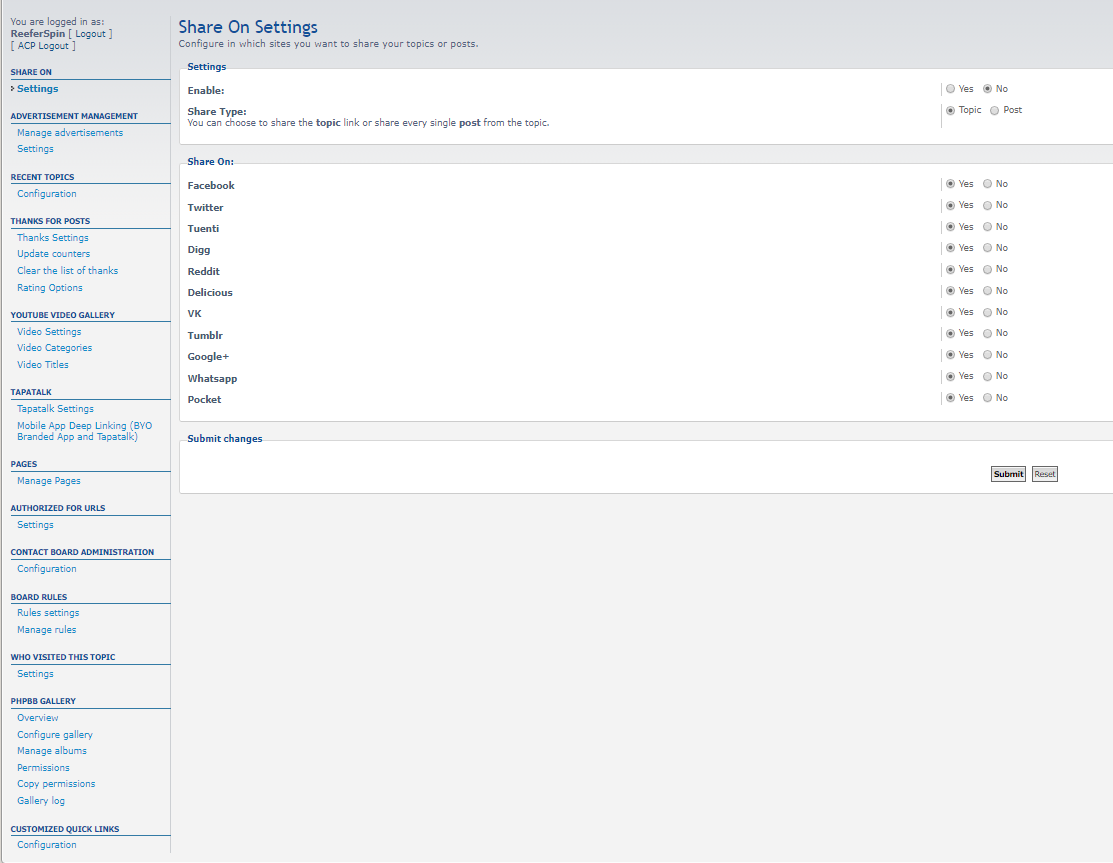Viewport: 1113px width, 863px height.
Task: Enable Share On by selecting Yes
Action: (x=950, y=89)
